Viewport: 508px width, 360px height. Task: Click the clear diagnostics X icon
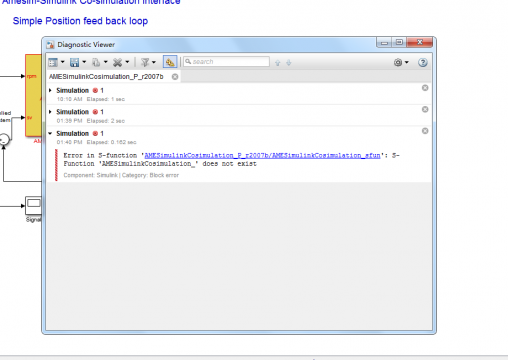[117, 62]
